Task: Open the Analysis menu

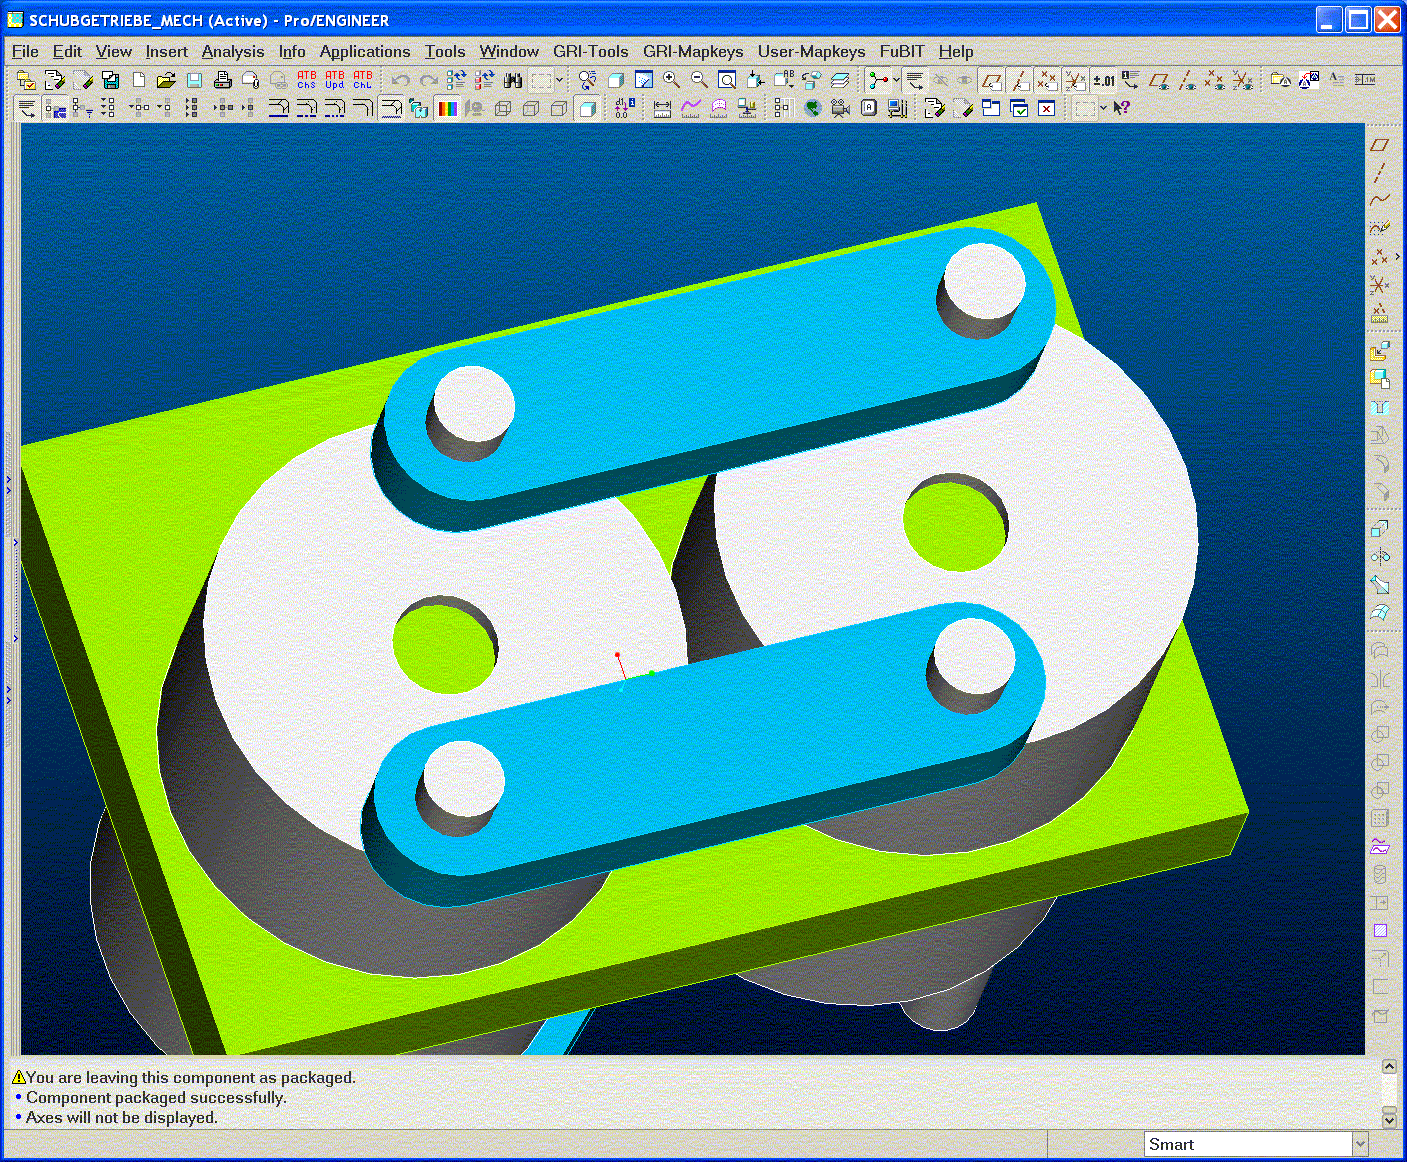Action: point(232,51)
